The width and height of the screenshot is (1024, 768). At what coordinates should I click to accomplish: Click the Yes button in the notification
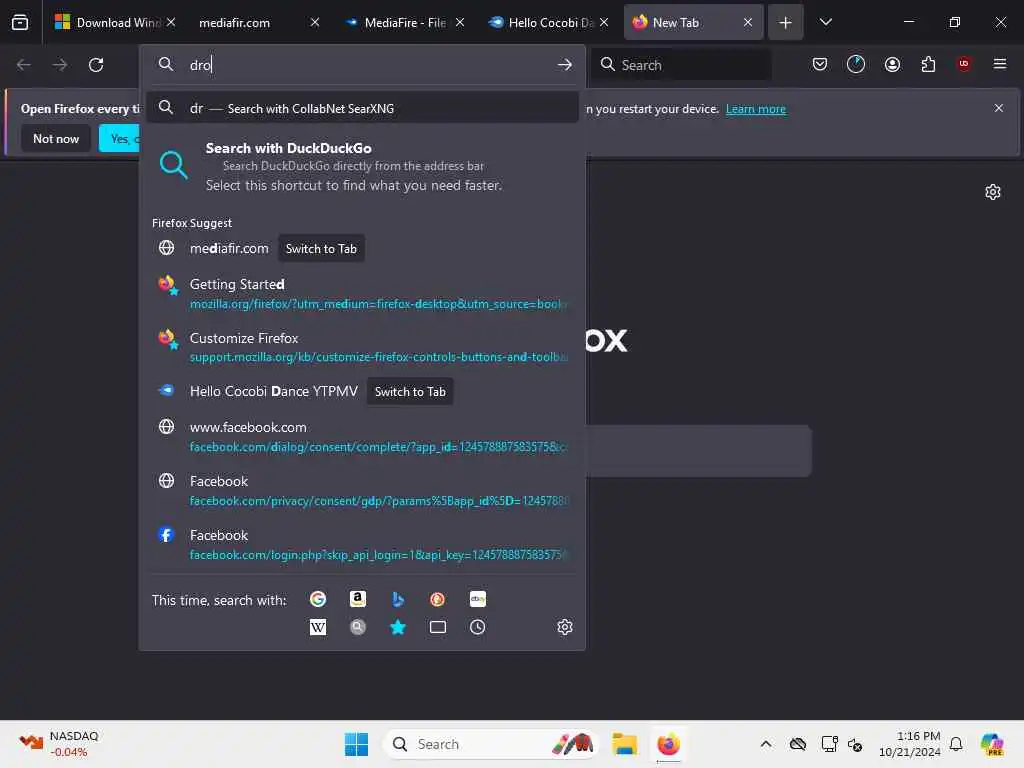click(120, 138)
